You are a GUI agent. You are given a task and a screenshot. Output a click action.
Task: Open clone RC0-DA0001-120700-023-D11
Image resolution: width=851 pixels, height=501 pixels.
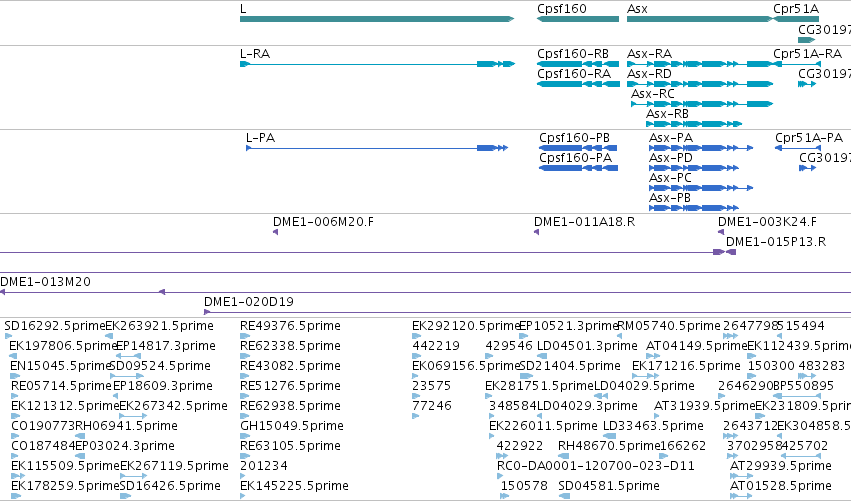(x=596, y=467)
